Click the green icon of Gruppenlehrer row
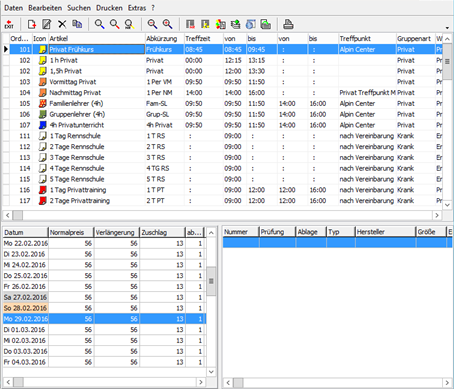Screen dimensions: 454x389 coord(42,114)
